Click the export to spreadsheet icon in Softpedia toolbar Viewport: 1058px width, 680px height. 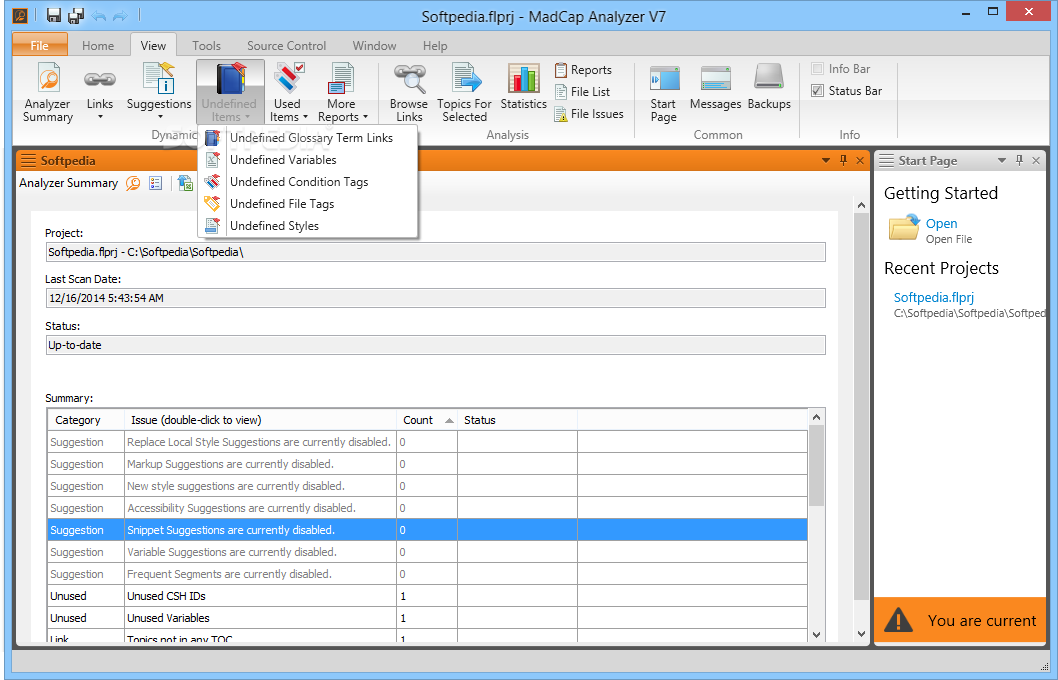point(185,183)
